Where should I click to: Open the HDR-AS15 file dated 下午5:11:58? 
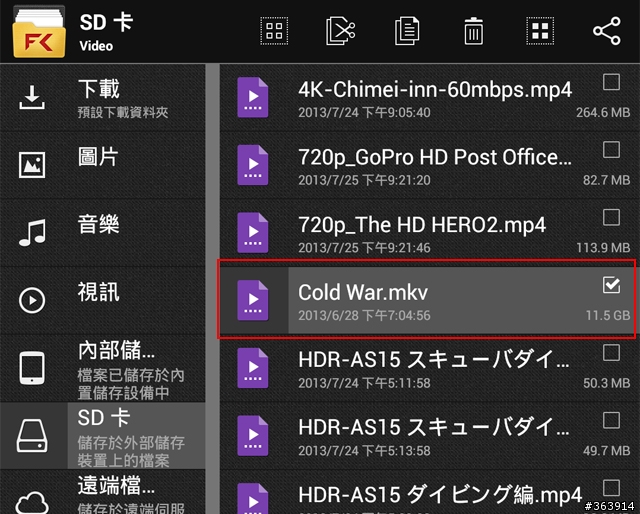tap(433, 360)
